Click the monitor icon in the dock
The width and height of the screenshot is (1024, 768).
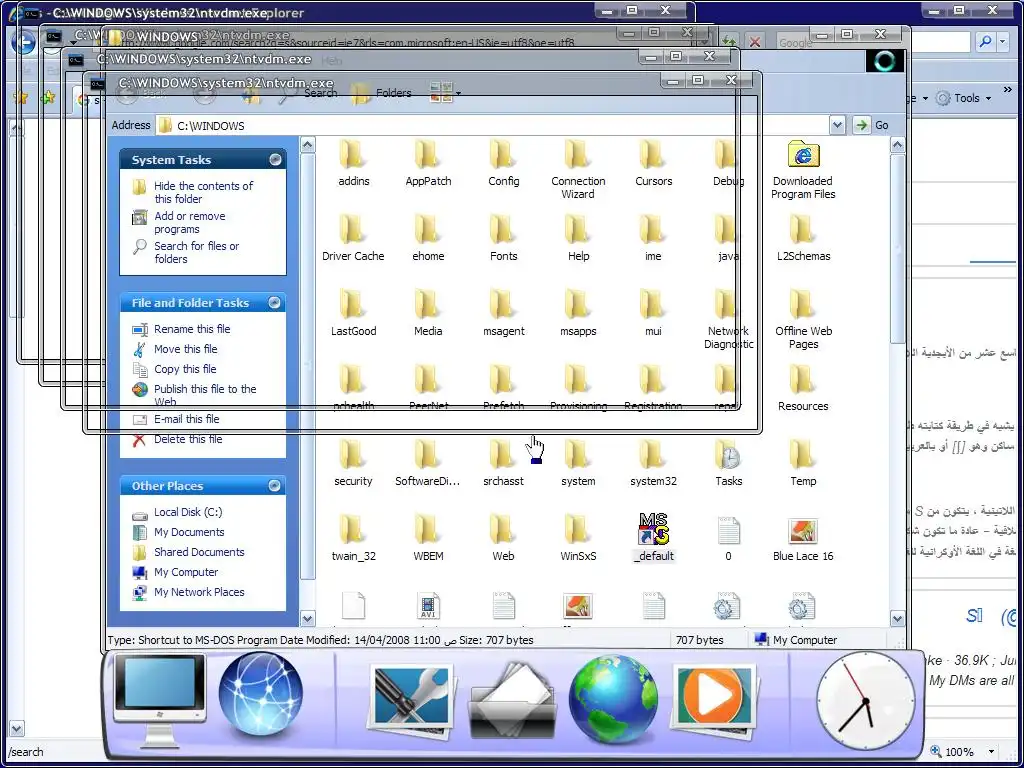pos(159,700)
